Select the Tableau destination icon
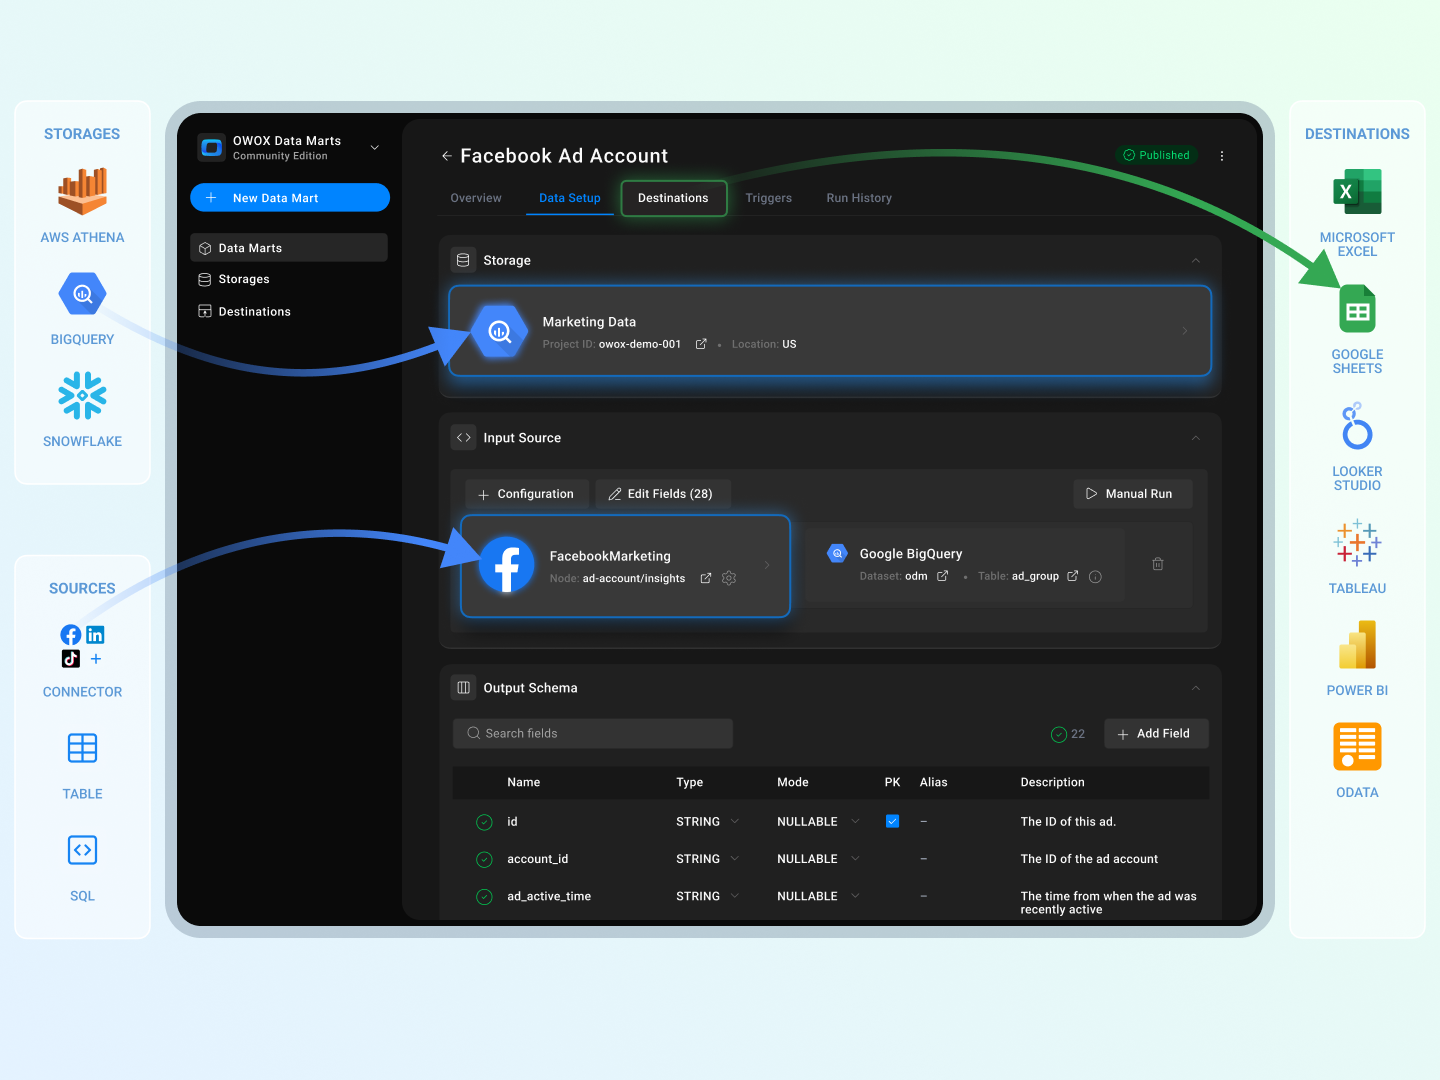Image resolution: width=1440 pixels, height=1080 pixels. (1356, 543)
